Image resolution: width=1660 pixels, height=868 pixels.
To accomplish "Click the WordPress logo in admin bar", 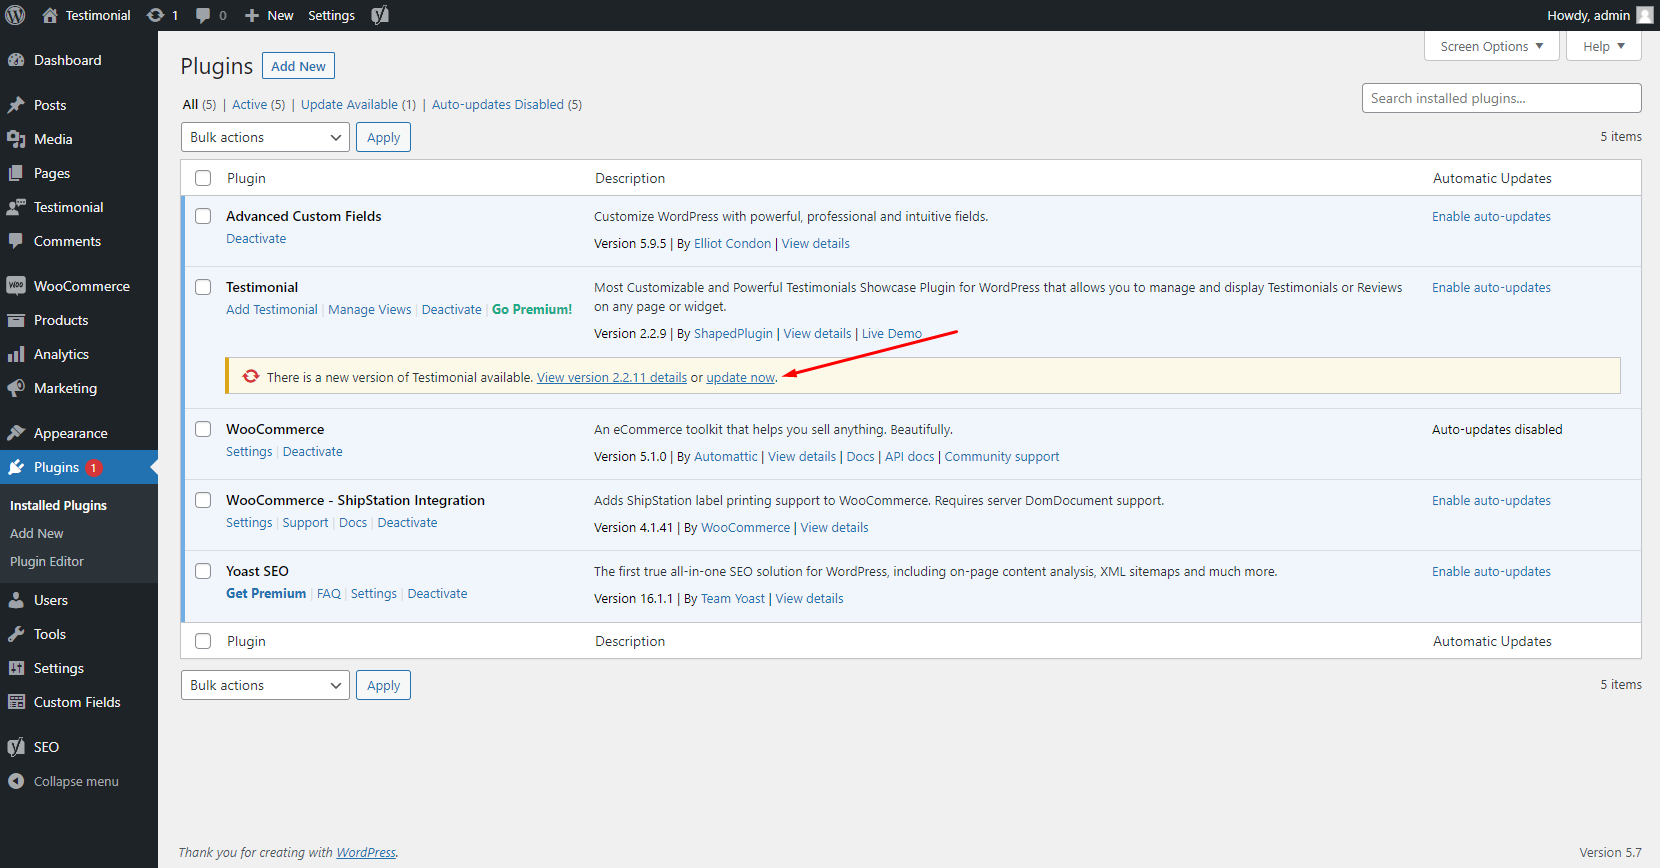I will coord(15,15).
